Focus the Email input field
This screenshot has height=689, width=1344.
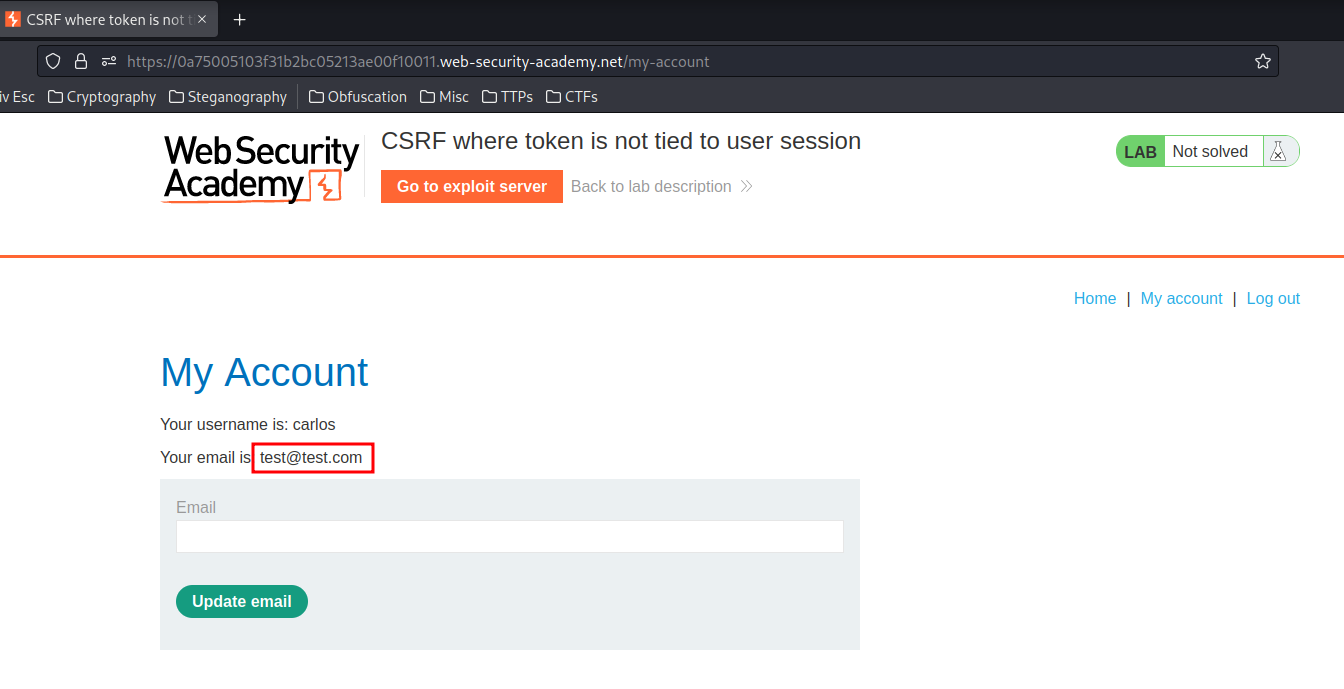click(510, 536)
